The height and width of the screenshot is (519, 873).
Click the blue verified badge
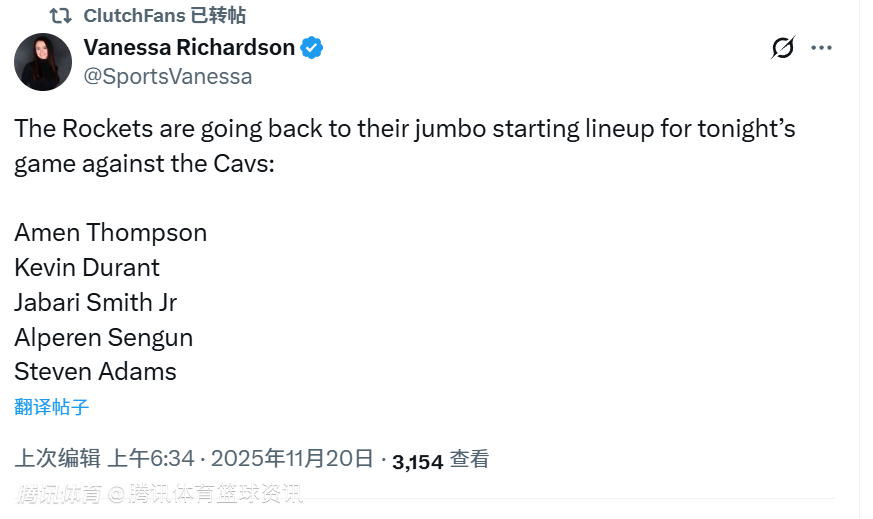pyautogui.click(x=312, y=47)
